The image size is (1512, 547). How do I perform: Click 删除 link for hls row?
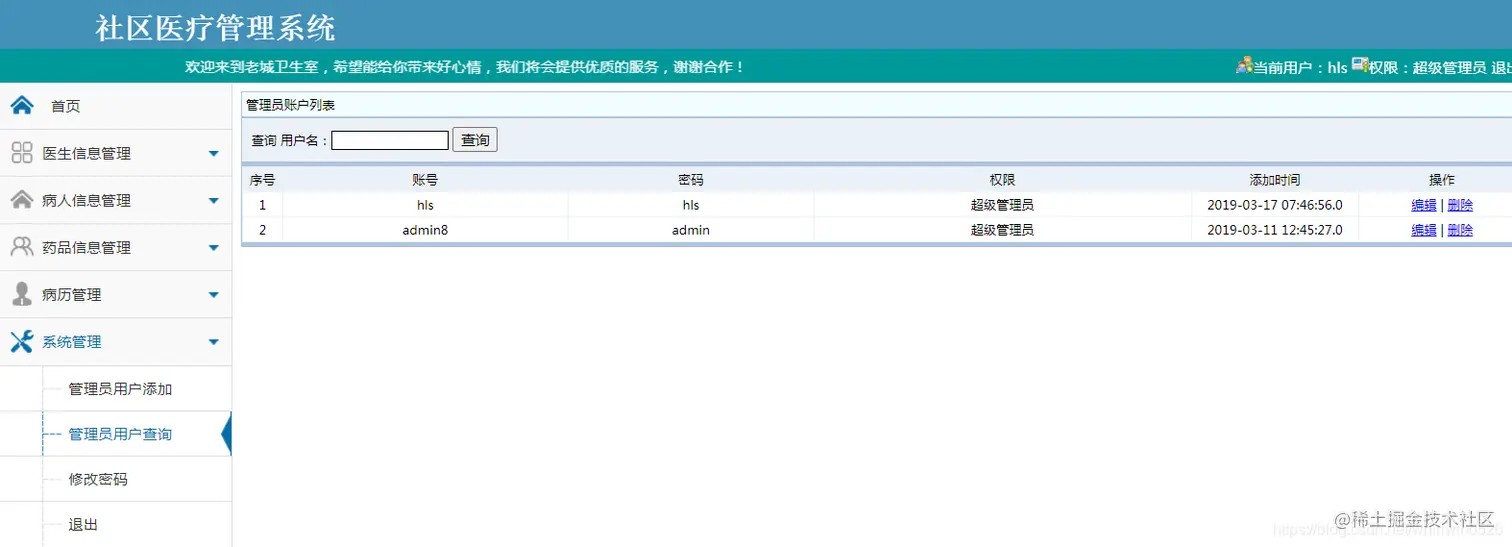pos(1460,205)
